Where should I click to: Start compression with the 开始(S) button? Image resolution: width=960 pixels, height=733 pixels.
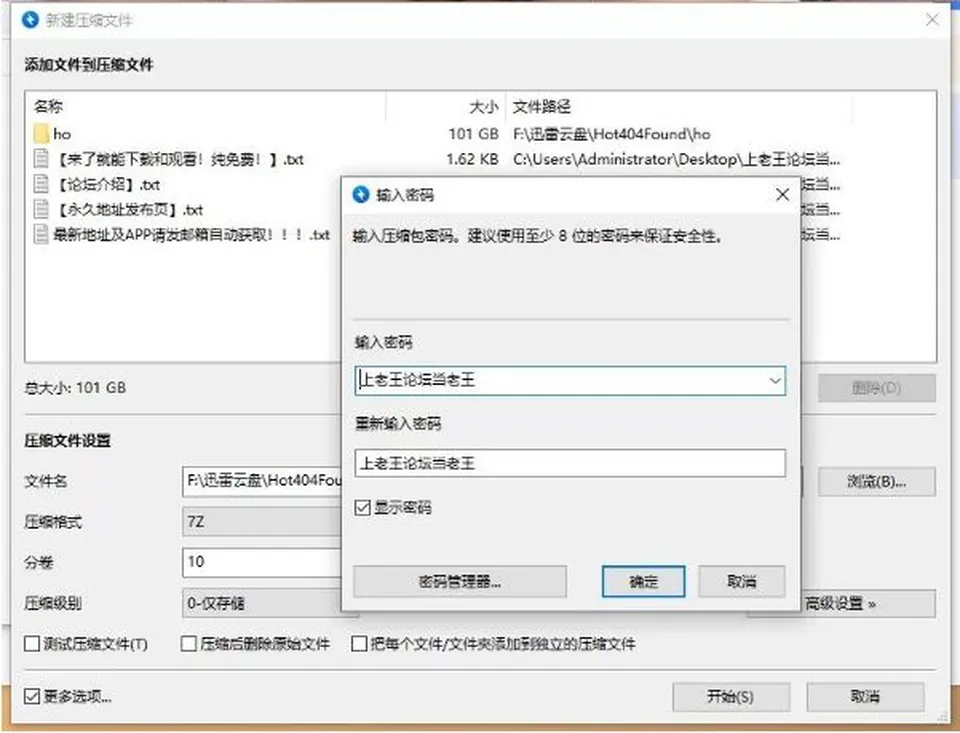point(731,697)
